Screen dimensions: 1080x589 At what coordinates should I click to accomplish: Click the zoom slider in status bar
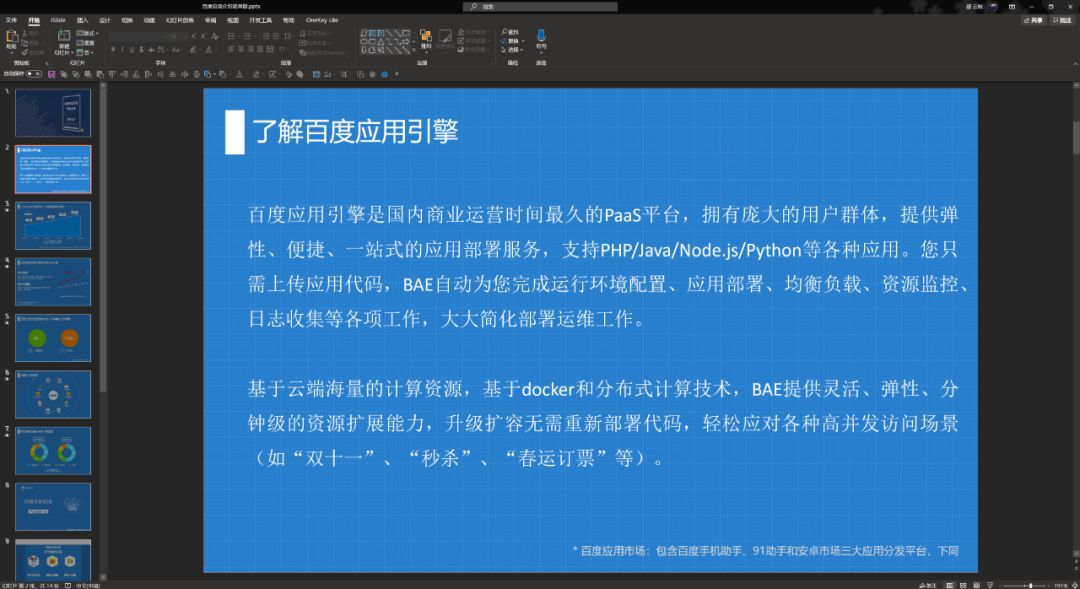1023,586
